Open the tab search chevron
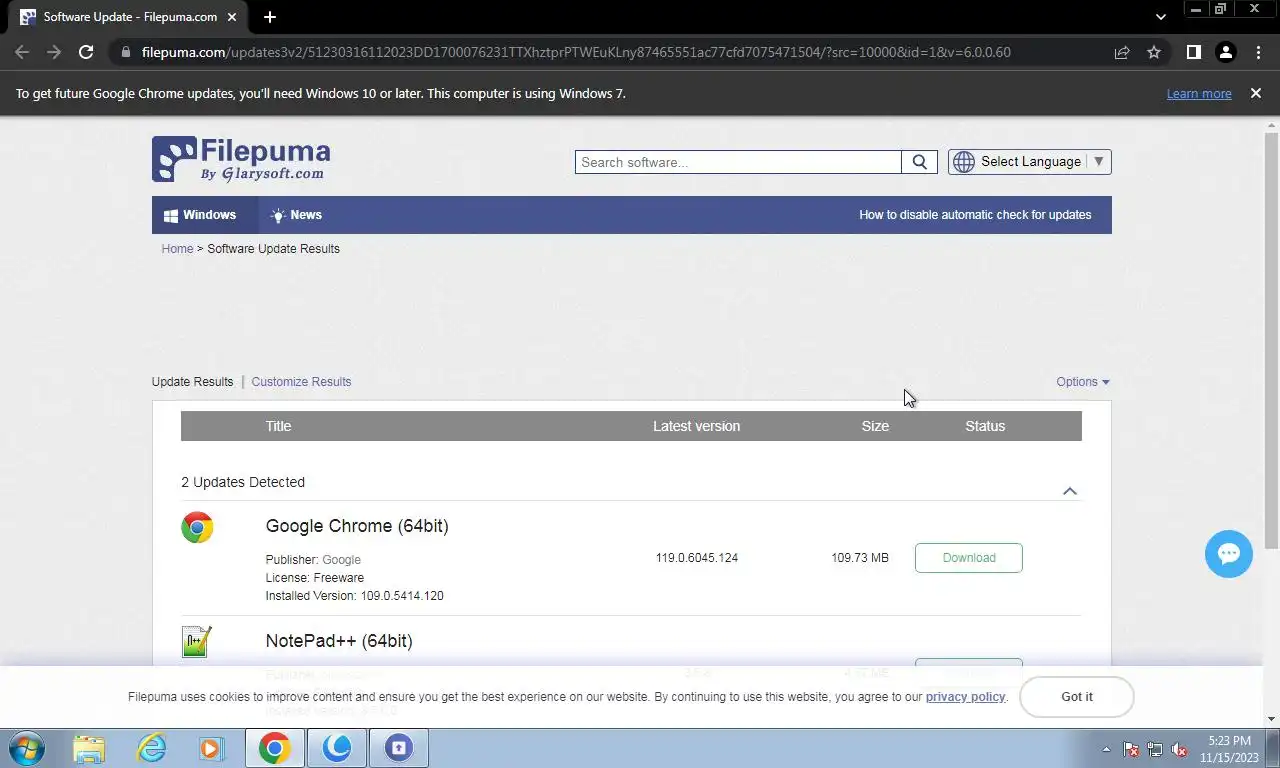Screen dimensions: 1280x768 (x=1160, y=17)
